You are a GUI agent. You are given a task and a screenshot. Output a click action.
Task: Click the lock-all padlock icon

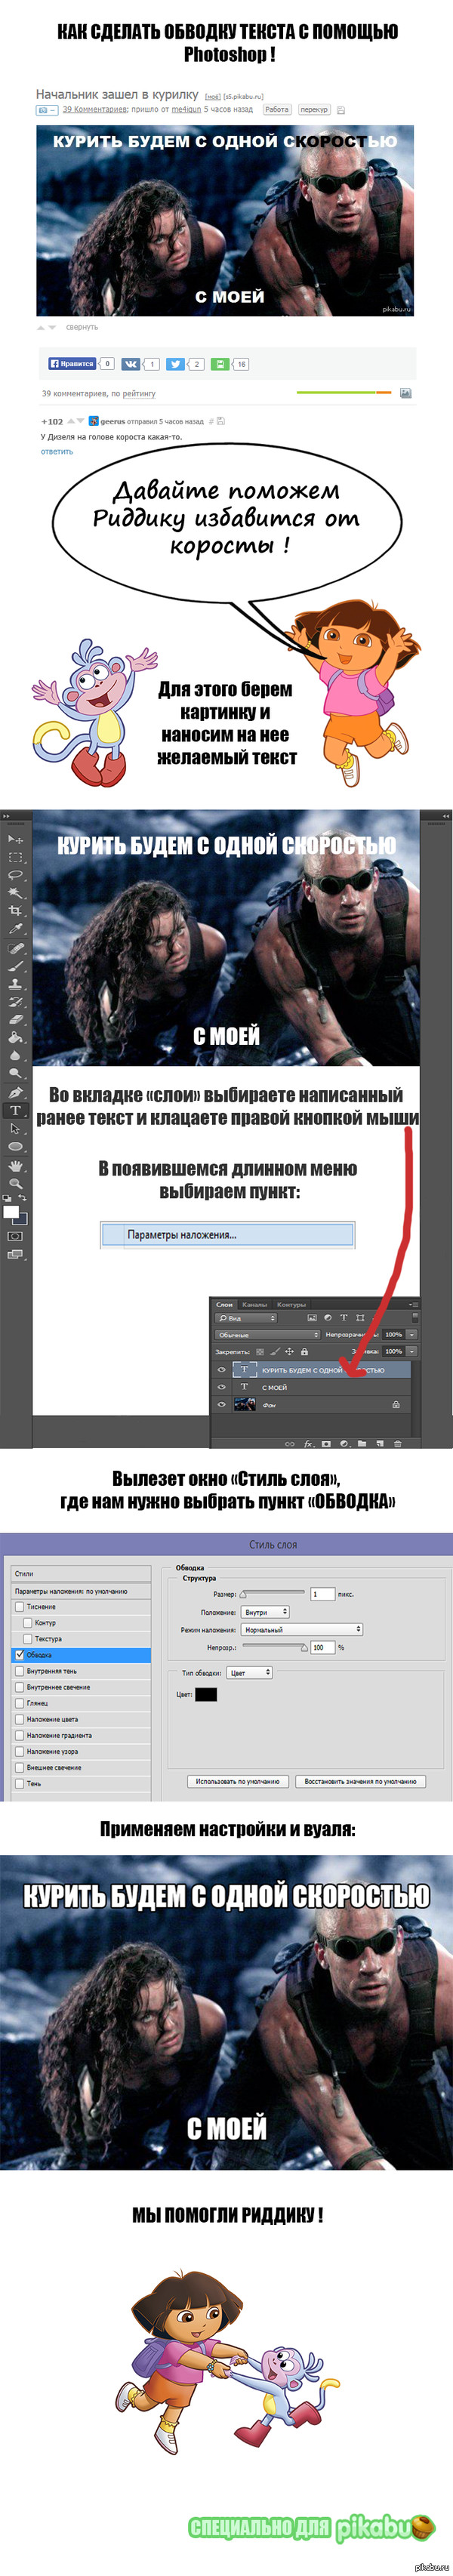pos(305,1352)
